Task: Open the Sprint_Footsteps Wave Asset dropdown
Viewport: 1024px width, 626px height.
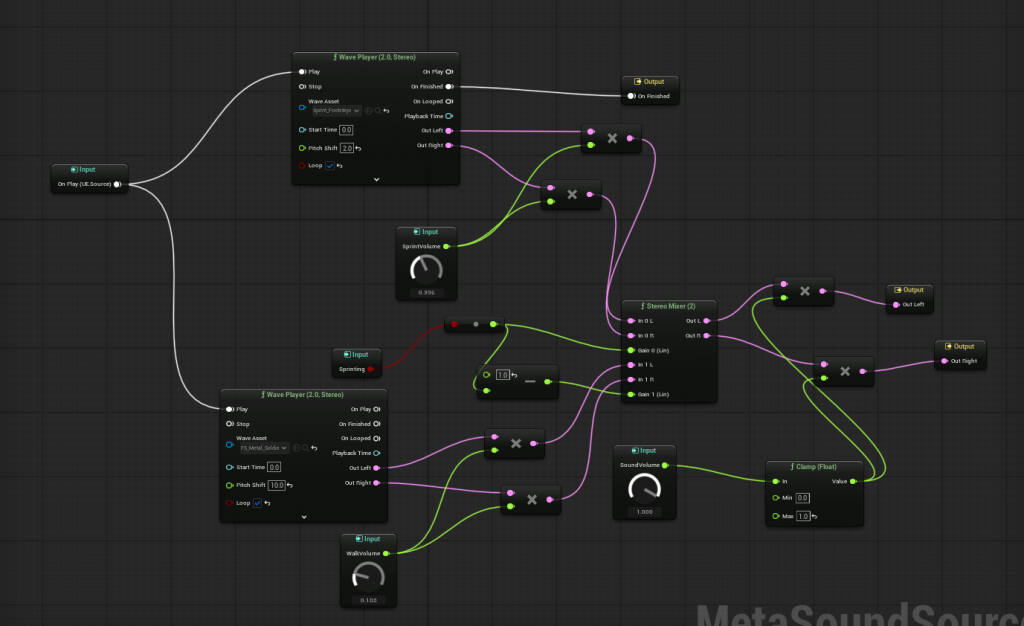Action: [x=337, y=111]
